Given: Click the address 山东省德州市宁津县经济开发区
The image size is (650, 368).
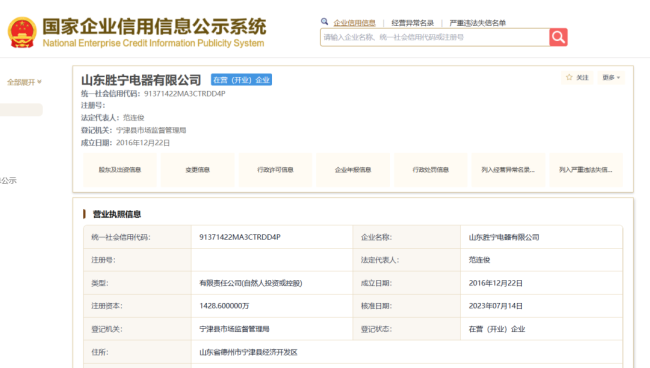Looking at the screenshot, I should [248, 352].
